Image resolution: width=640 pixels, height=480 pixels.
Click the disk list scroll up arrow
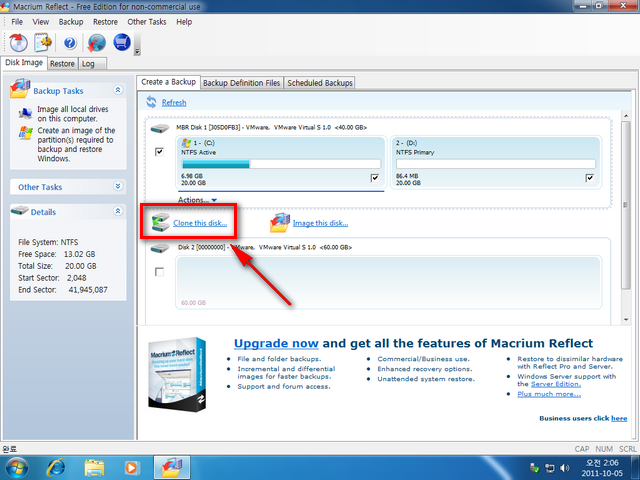626,116
